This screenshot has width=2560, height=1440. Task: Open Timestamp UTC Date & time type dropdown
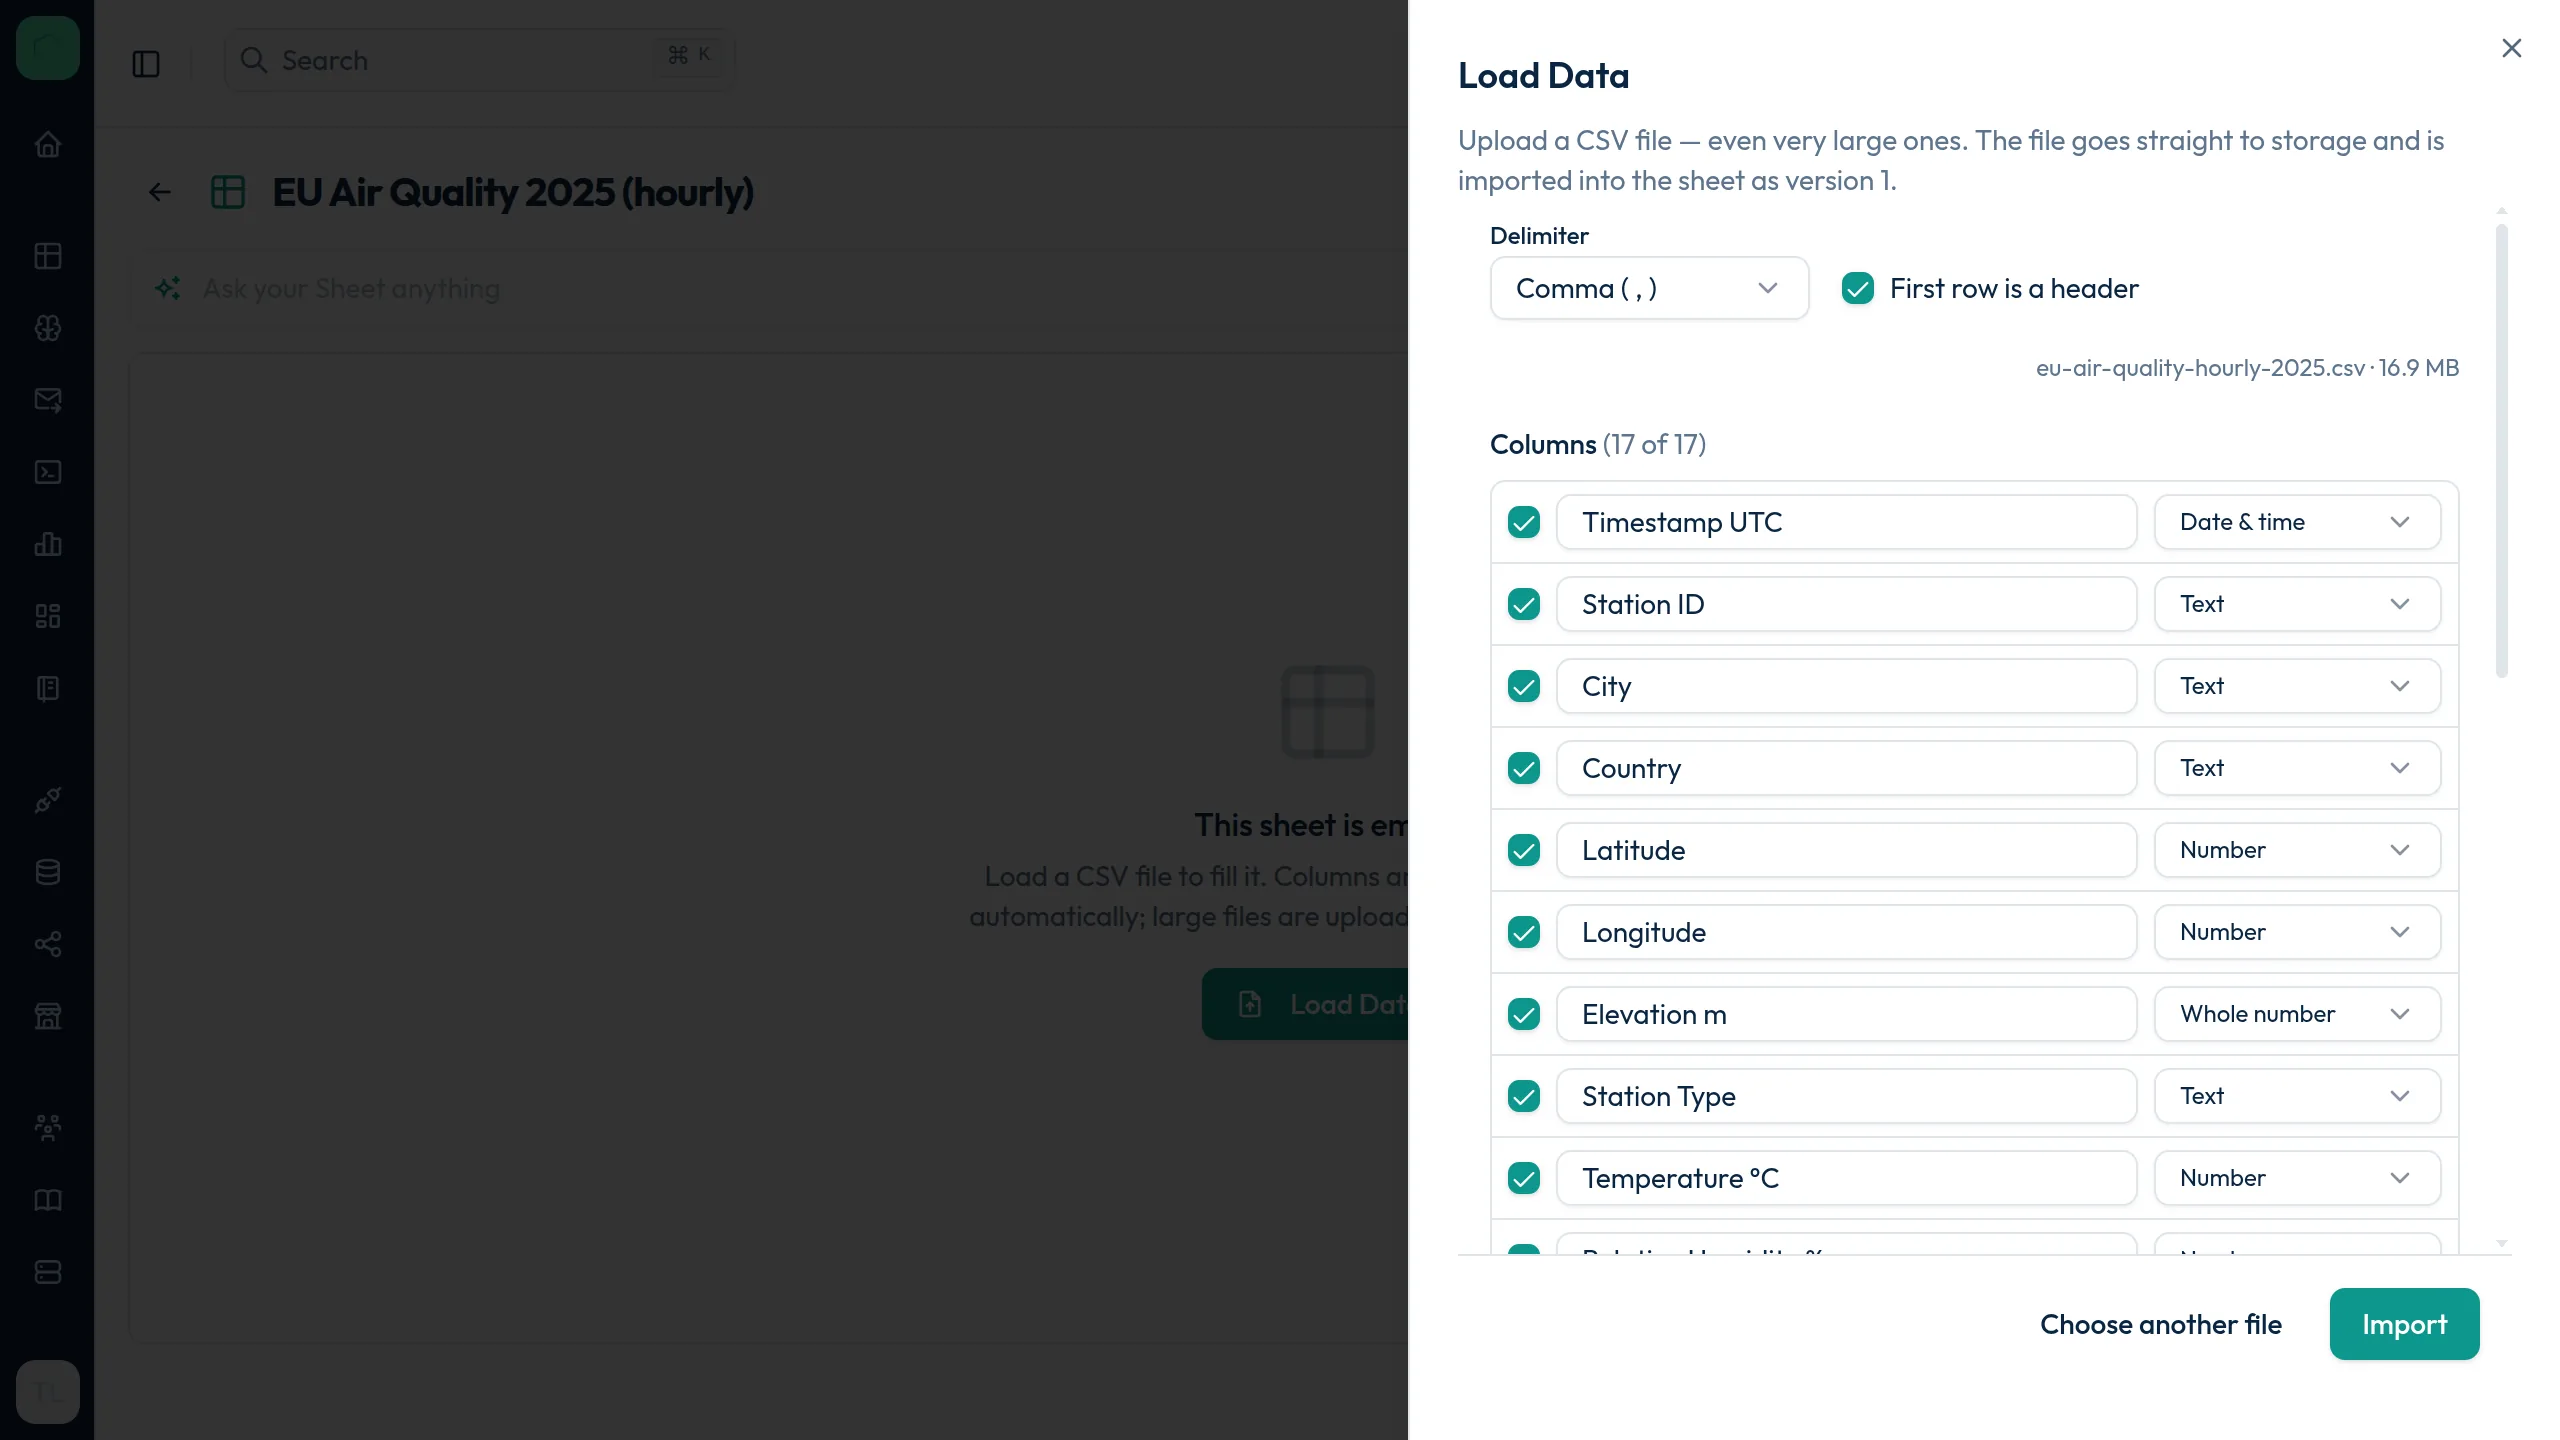coord(2297,522)
